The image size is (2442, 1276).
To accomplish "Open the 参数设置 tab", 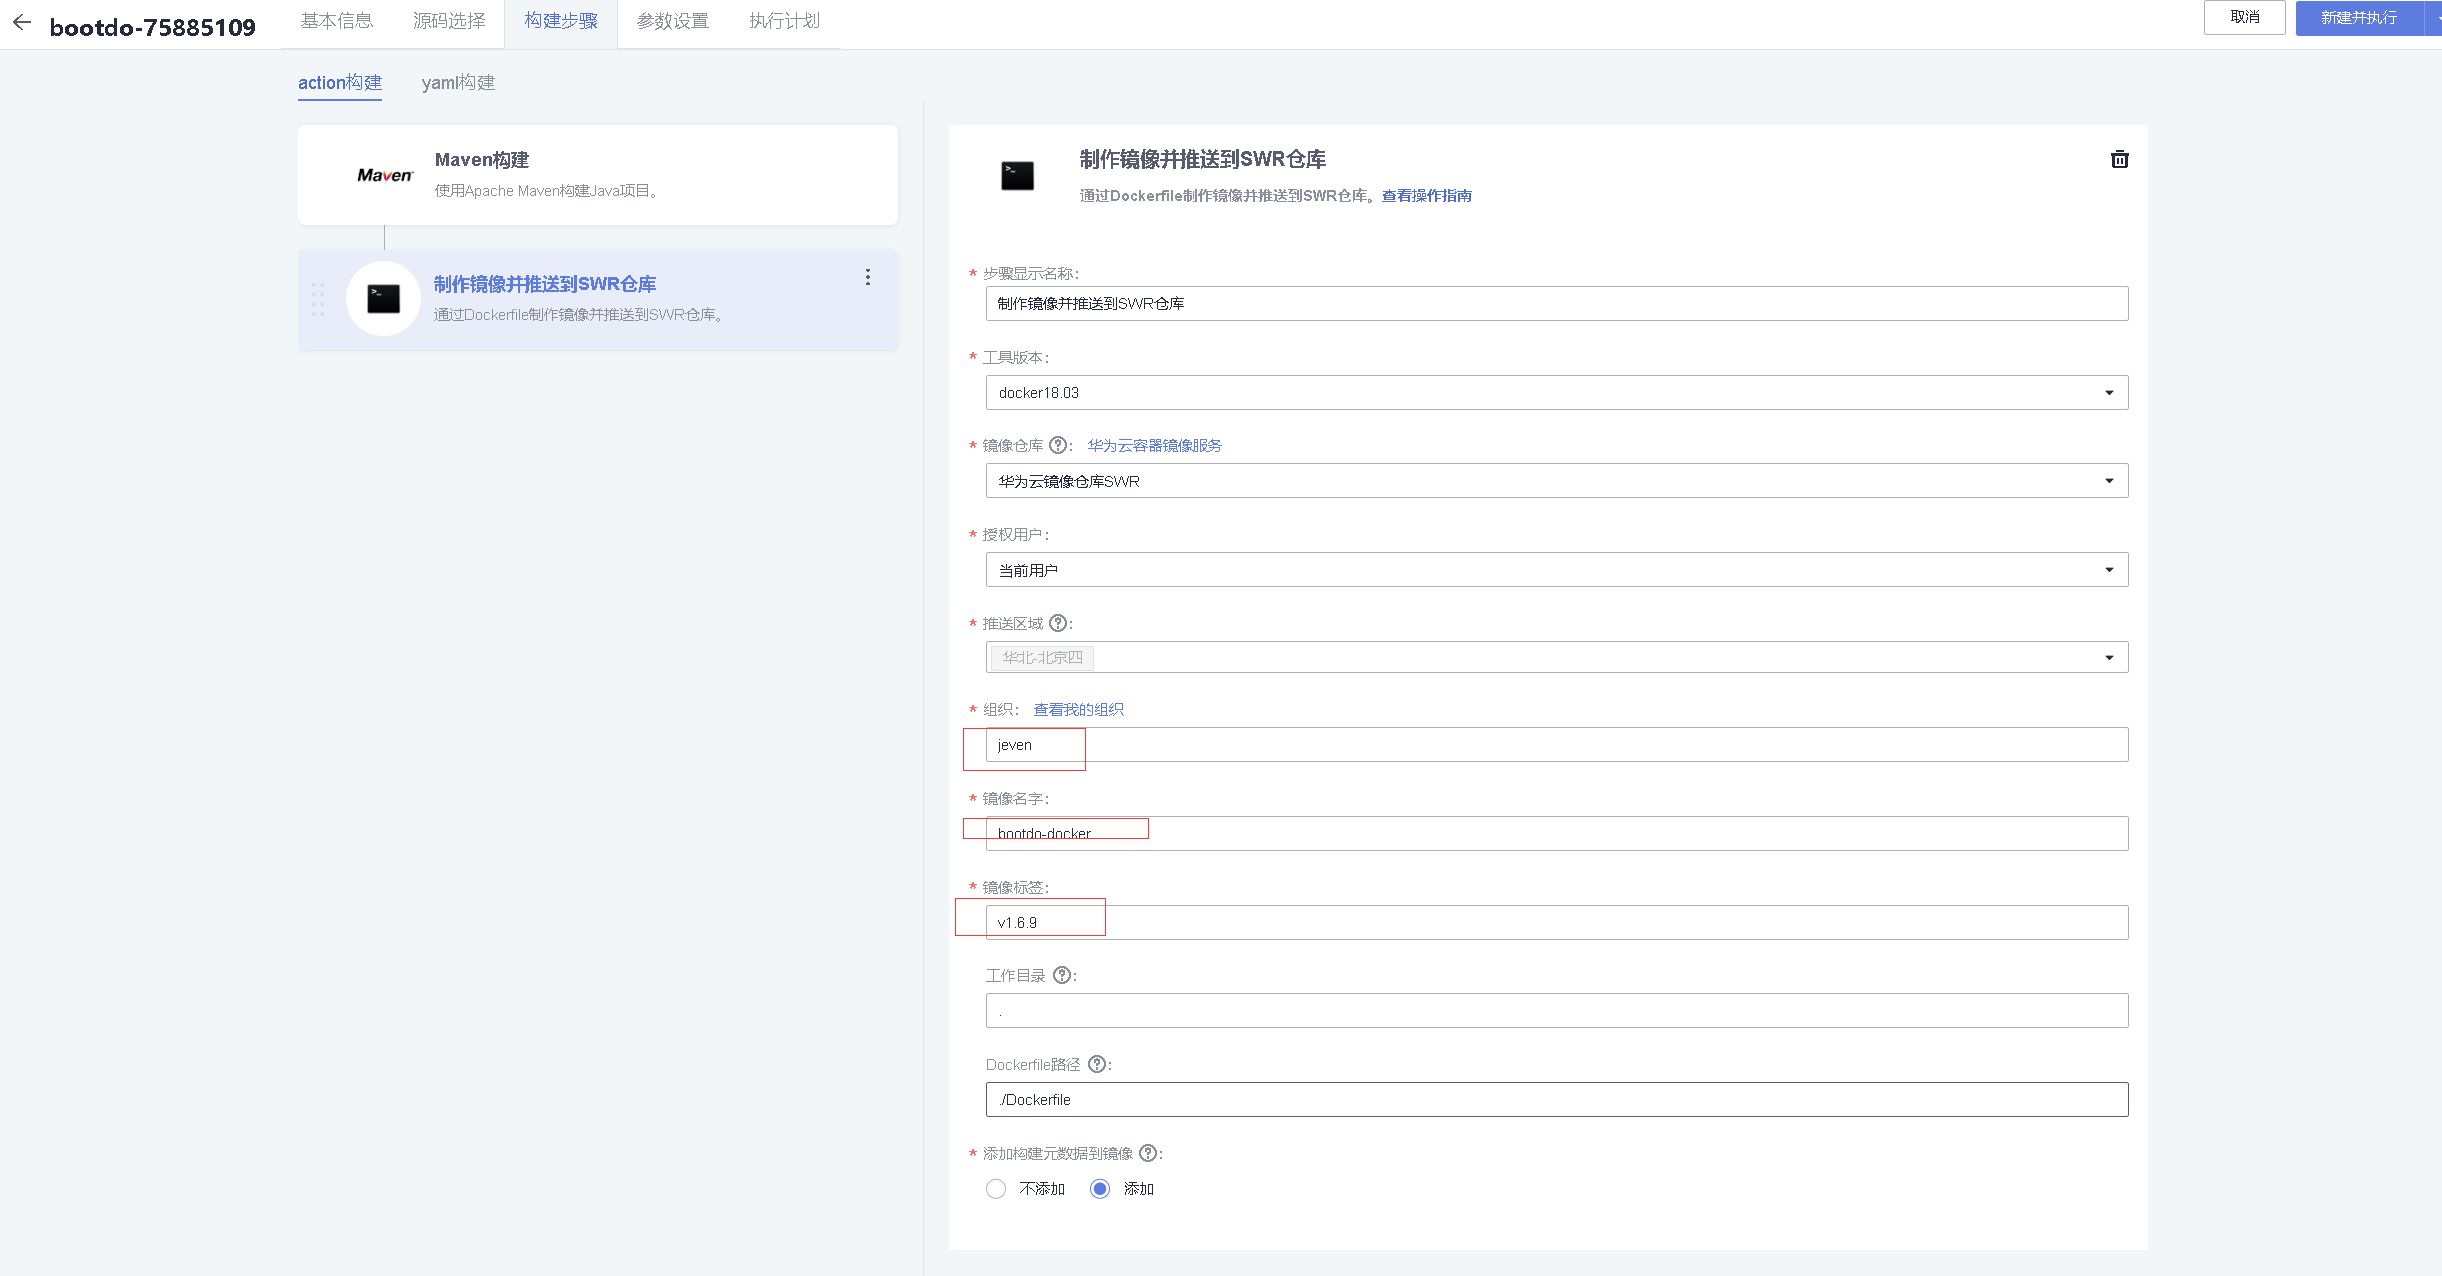I will click(673, 20).
